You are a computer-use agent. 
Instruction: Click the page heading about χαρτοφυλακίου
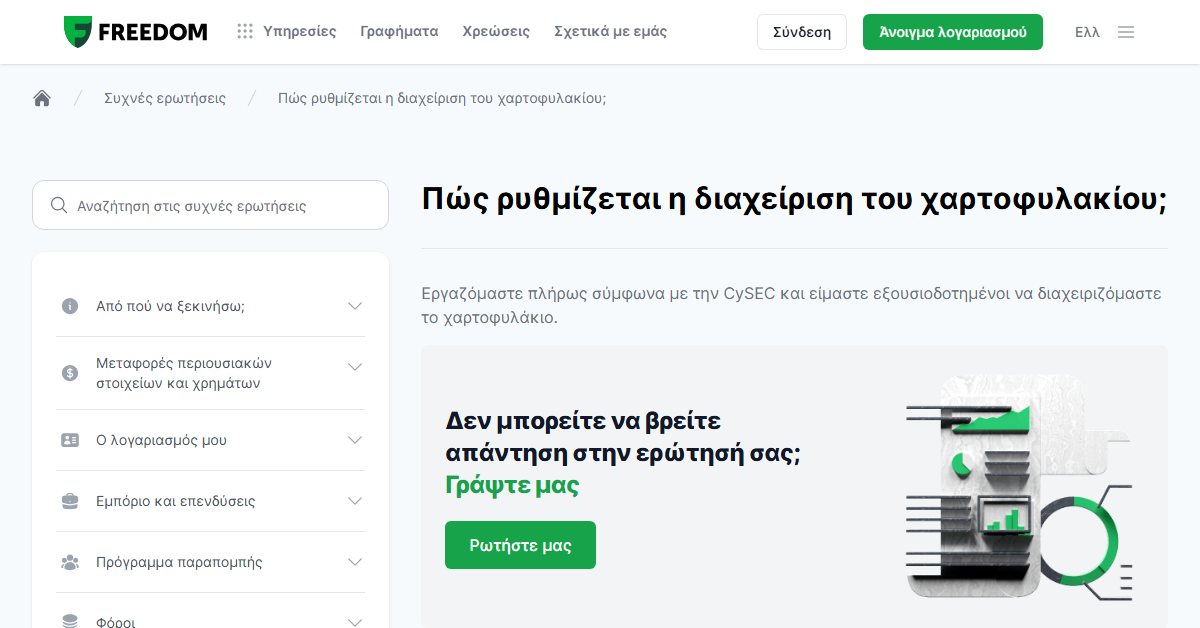794,199
